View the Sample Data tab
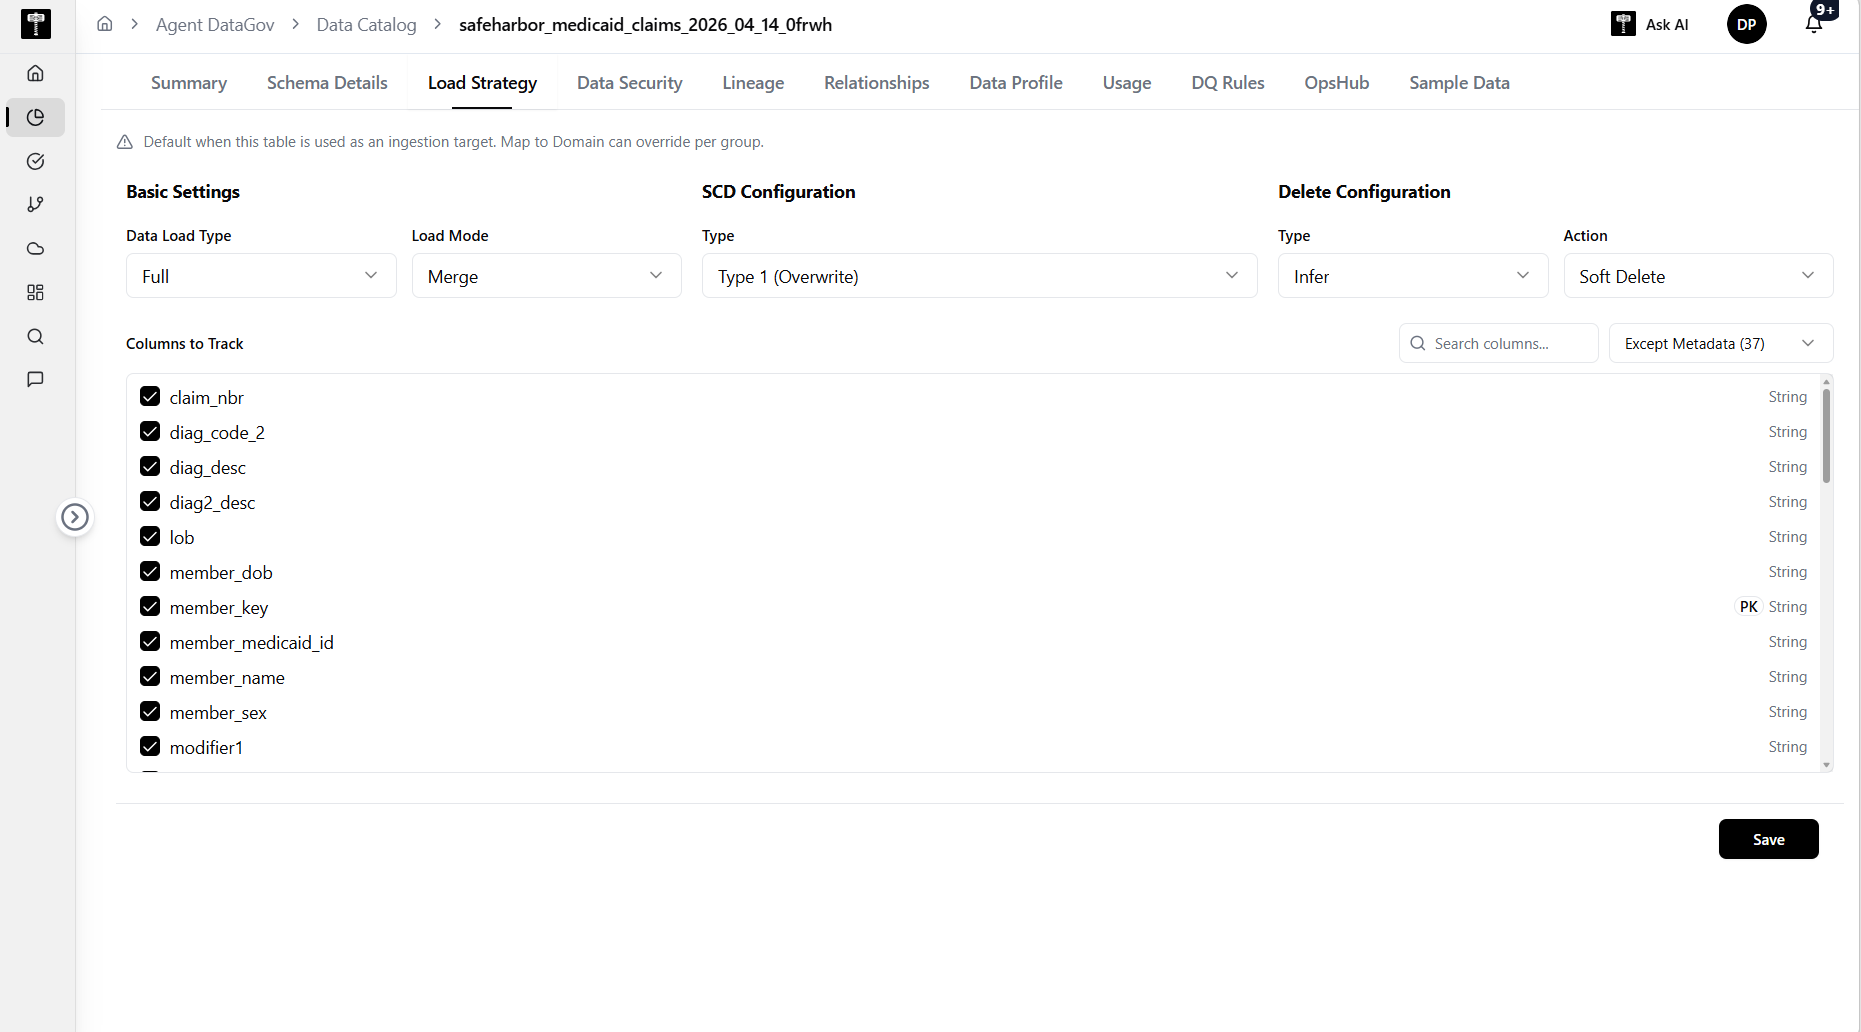 [1459, 83]
